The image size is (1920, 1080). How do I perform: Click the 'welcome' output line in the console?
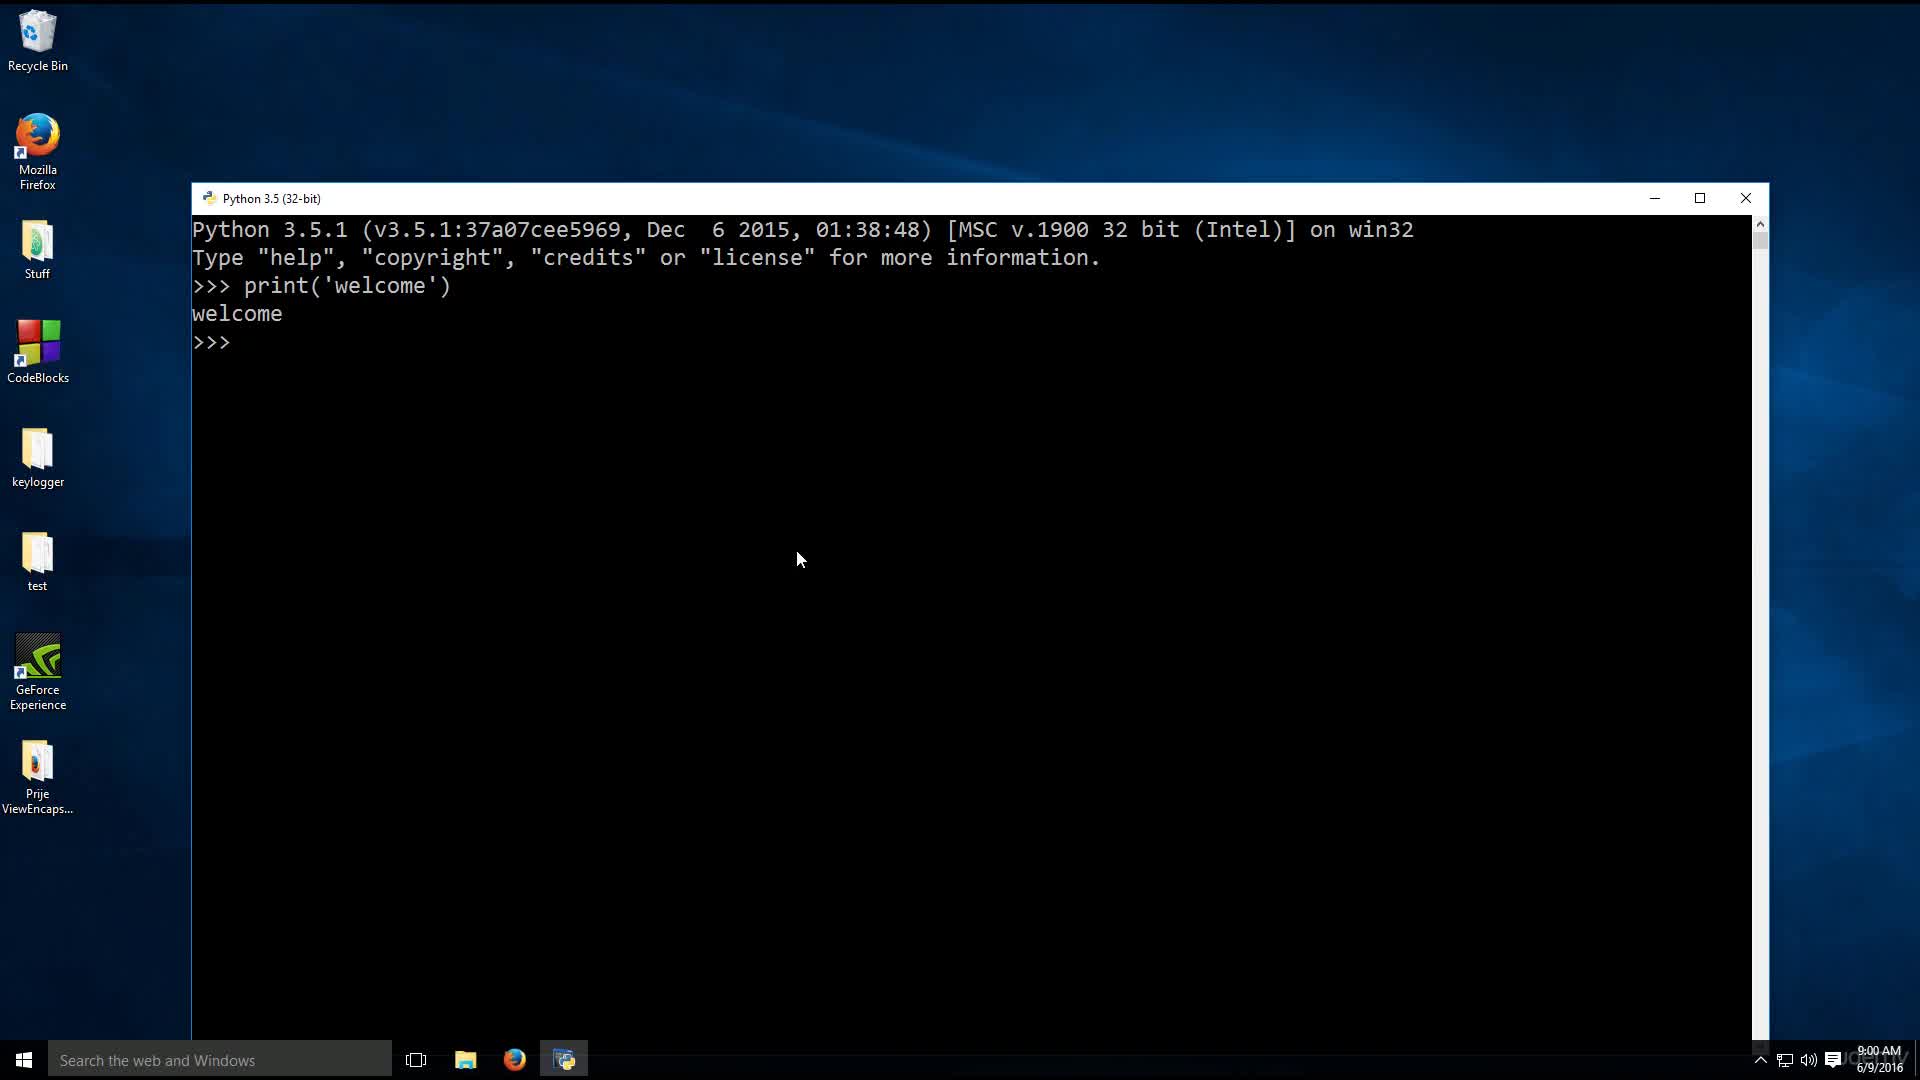click(237, 314)
